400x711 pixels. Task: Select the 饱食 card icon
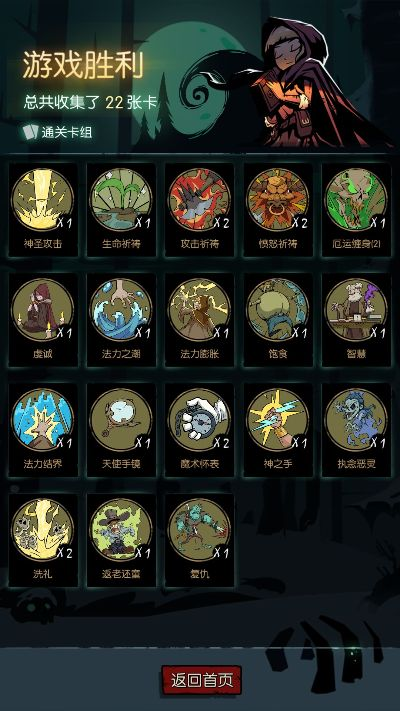[x=278, y=310]
